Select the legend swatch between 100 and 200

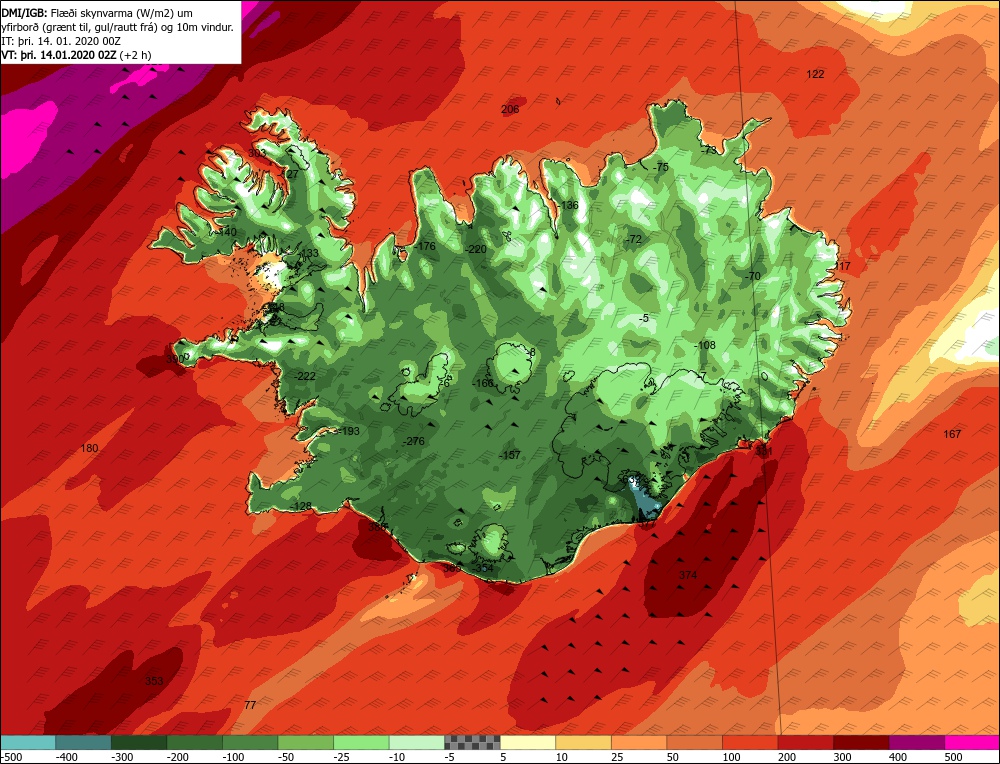[x=750, y=742]
